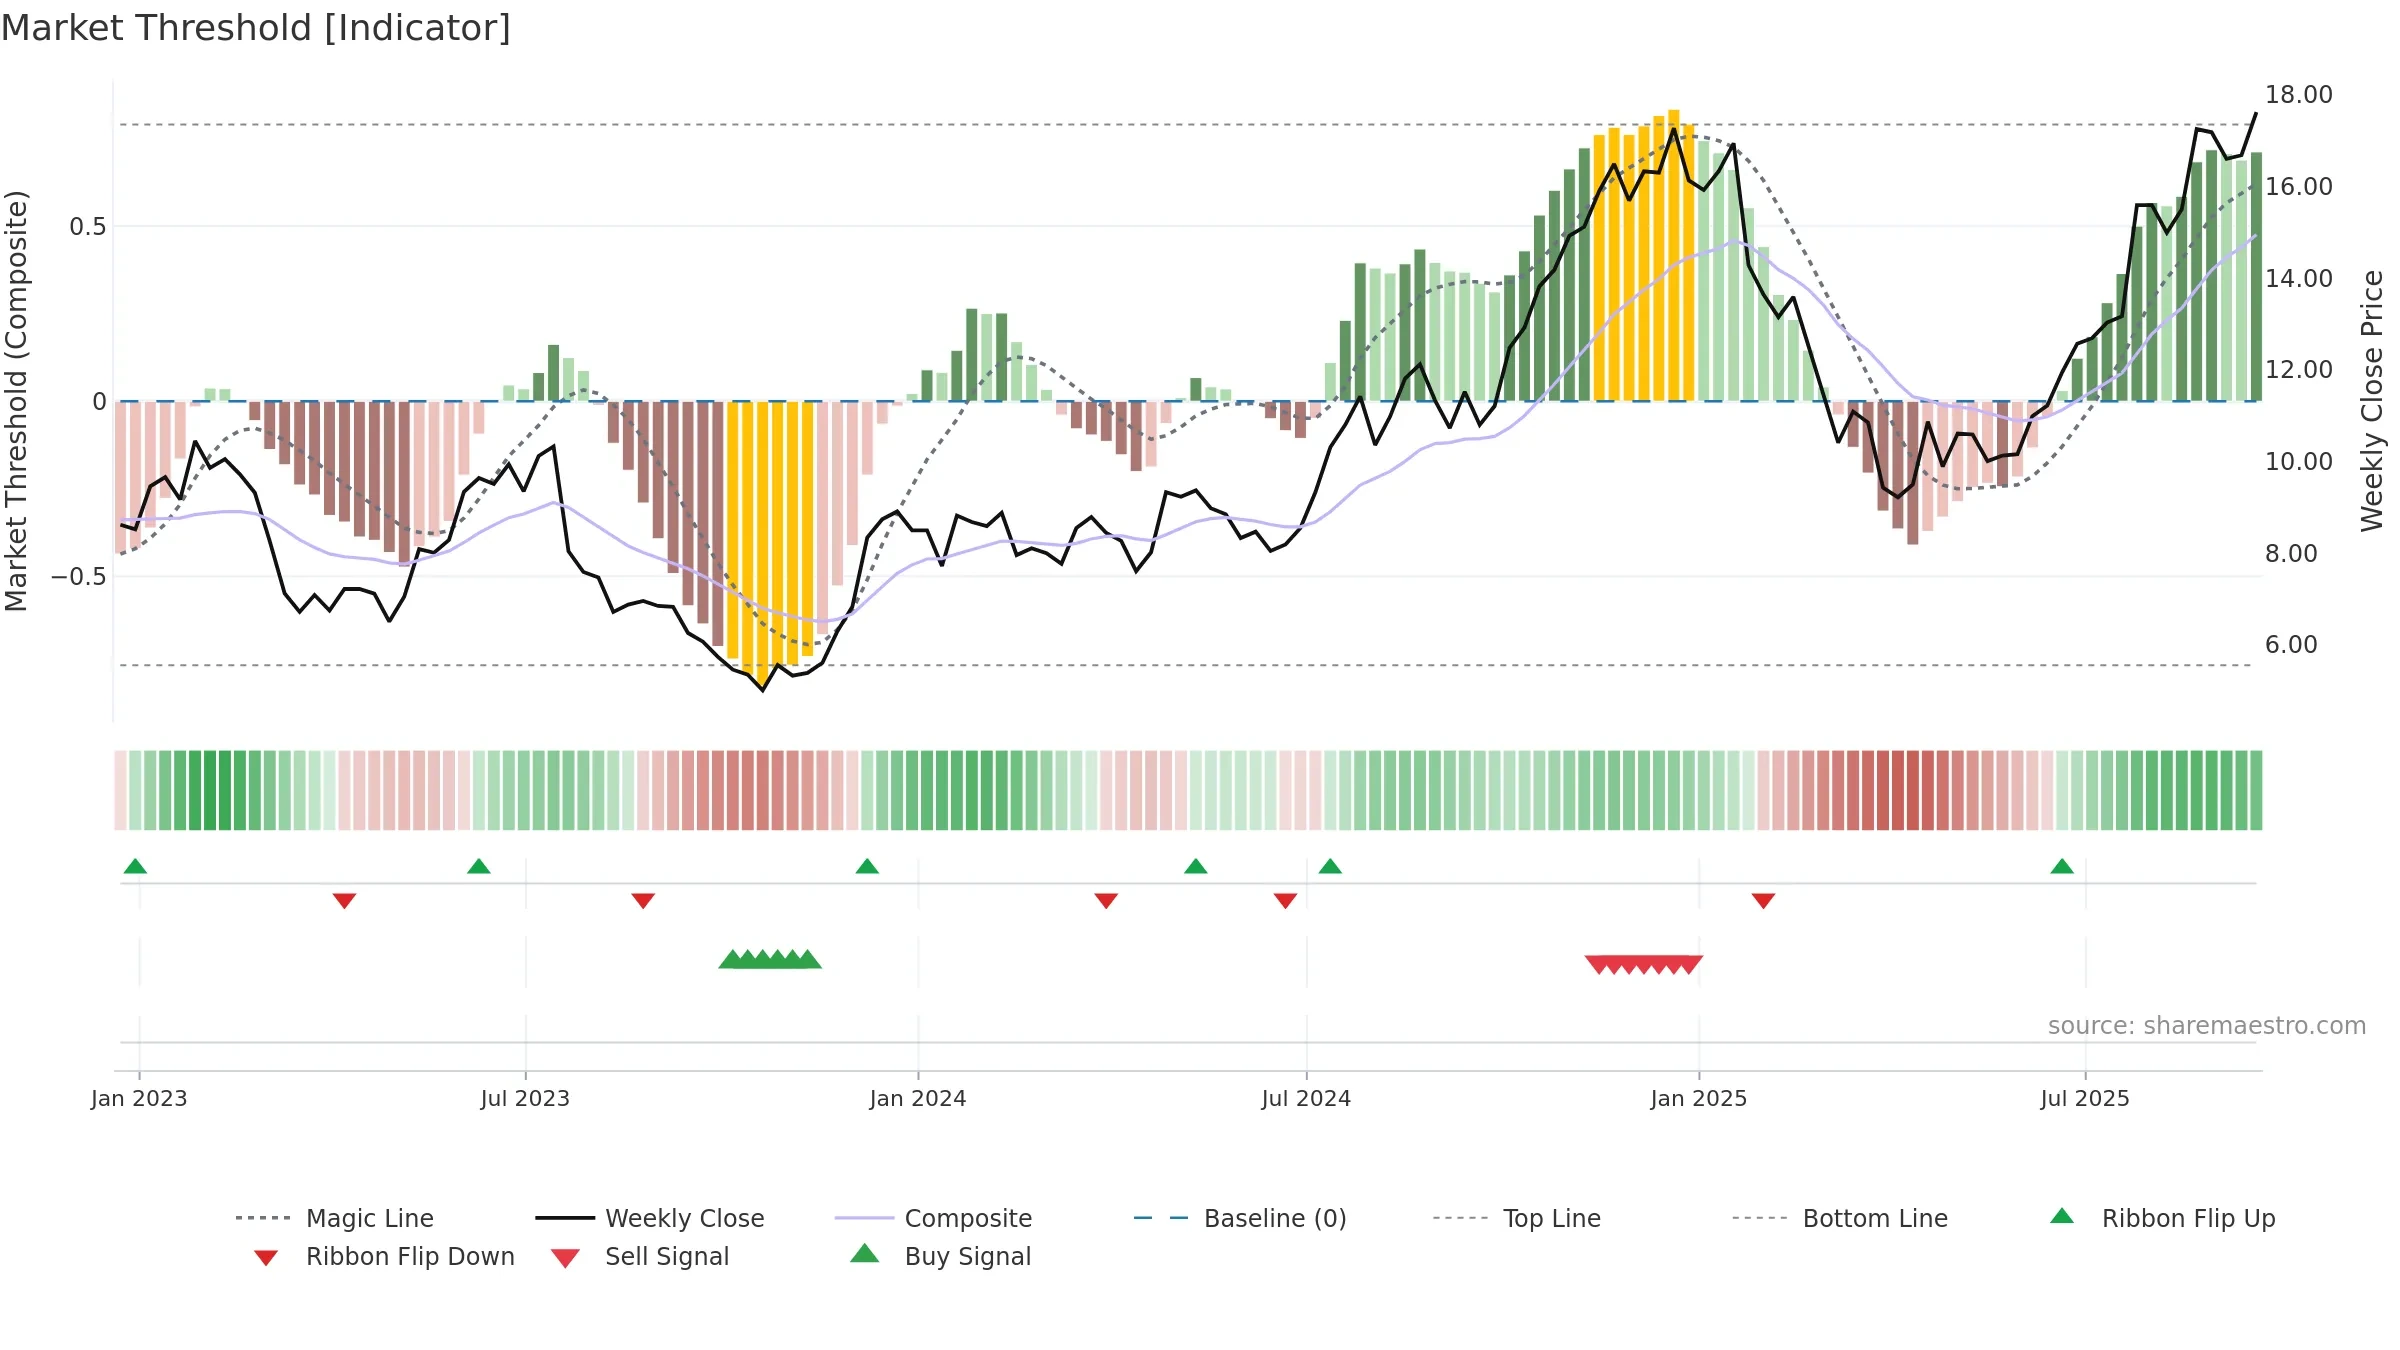2400x1350 pixels.
Task: Click the Jan 2023 axis label
Action: click(139, 1098)
